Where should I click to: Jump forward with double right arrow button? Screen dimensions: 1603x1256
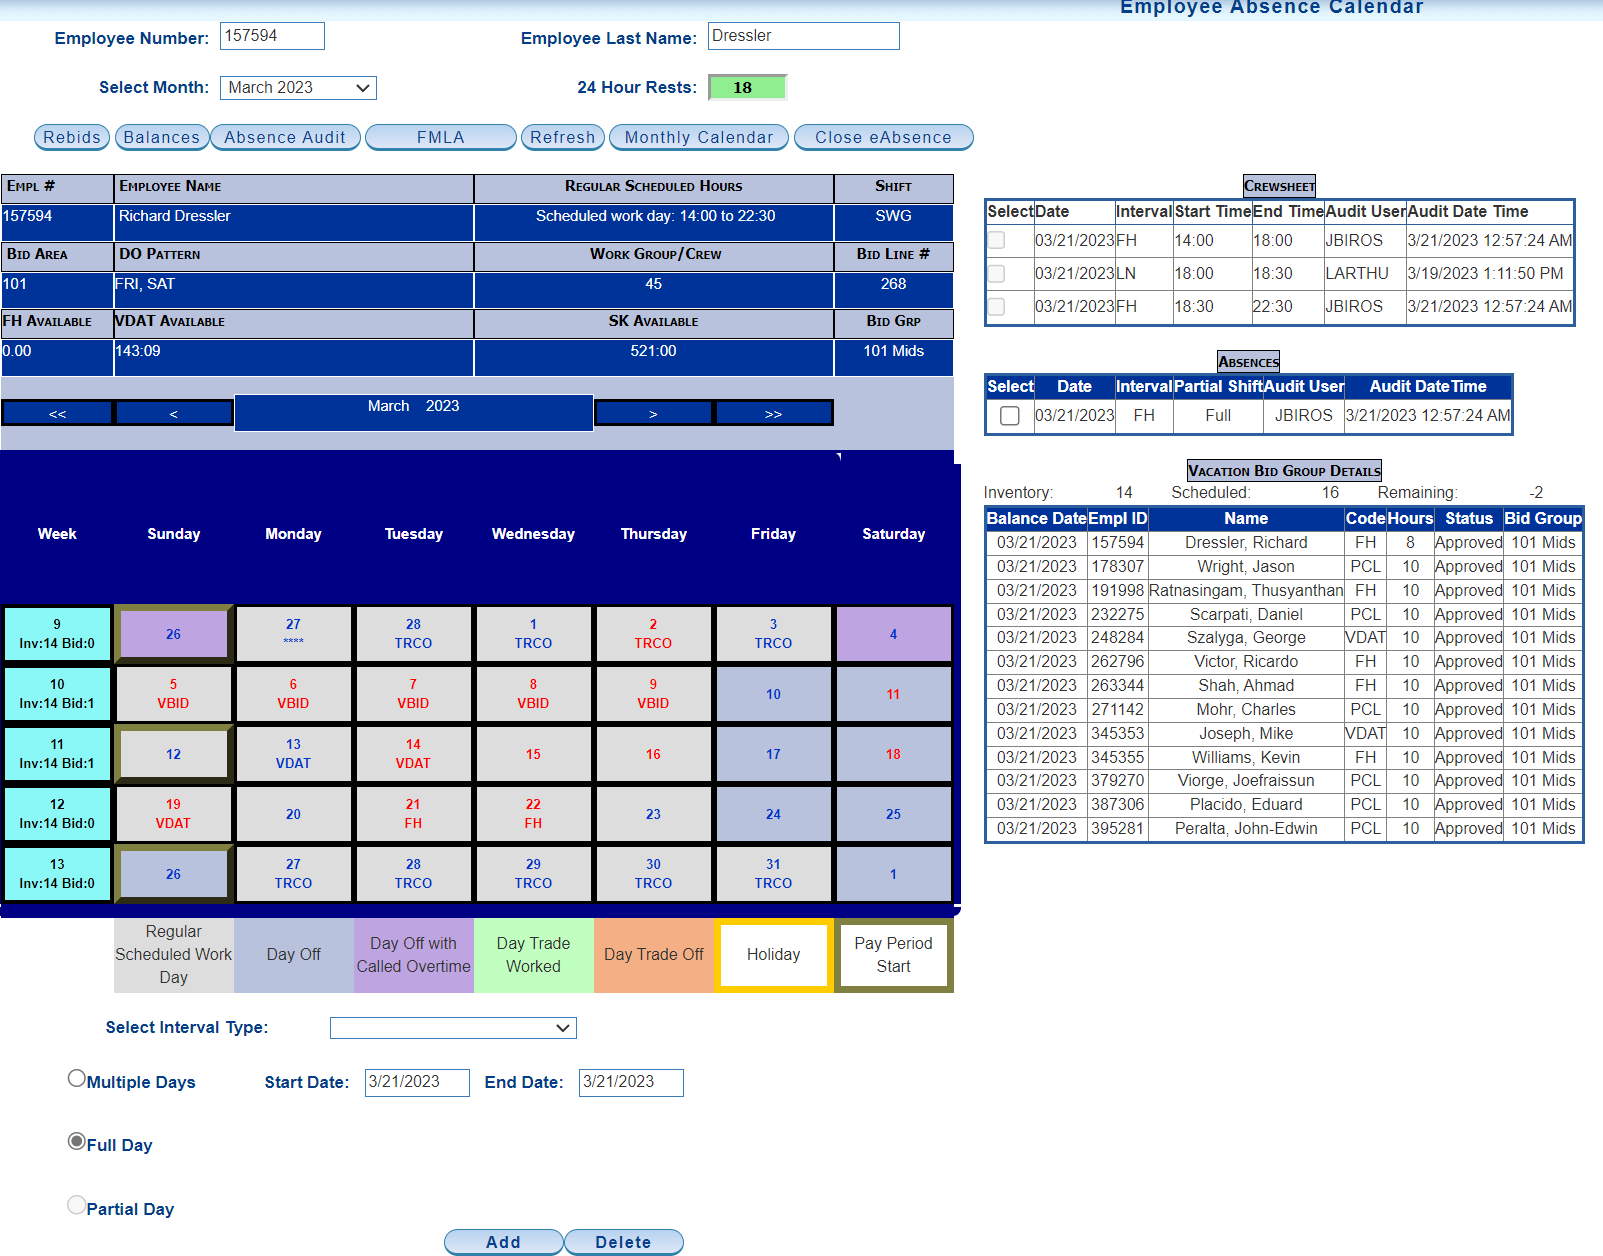[773, 413]
